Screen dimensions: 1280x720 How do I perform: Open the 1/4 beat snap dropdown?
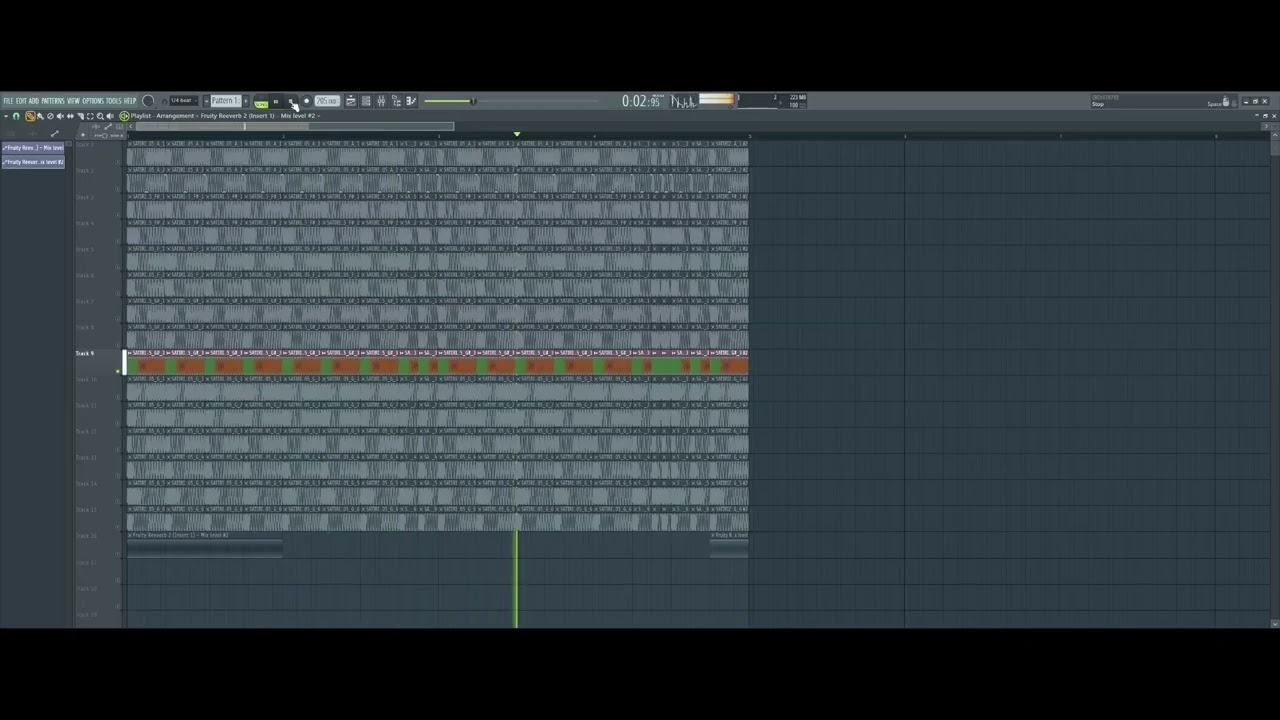click(183, 101)
